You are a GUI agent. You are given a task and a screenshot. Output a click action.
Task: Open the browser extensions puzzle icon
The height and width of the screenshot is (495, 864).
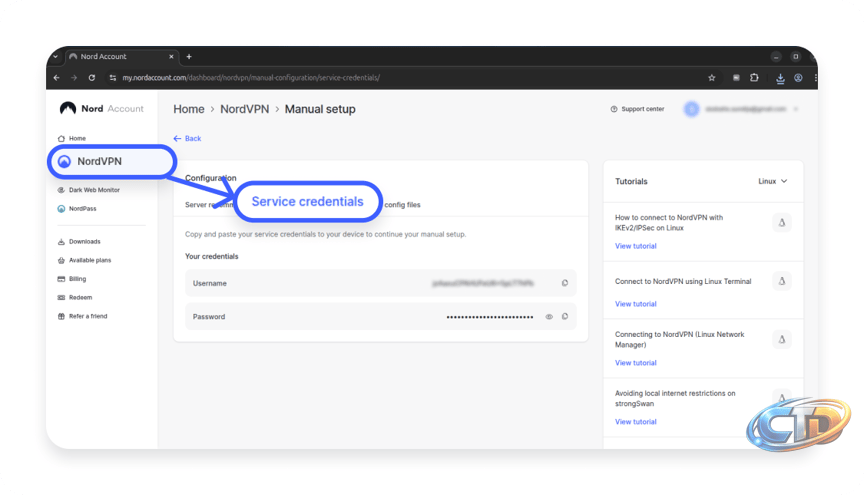coord(754,78)
